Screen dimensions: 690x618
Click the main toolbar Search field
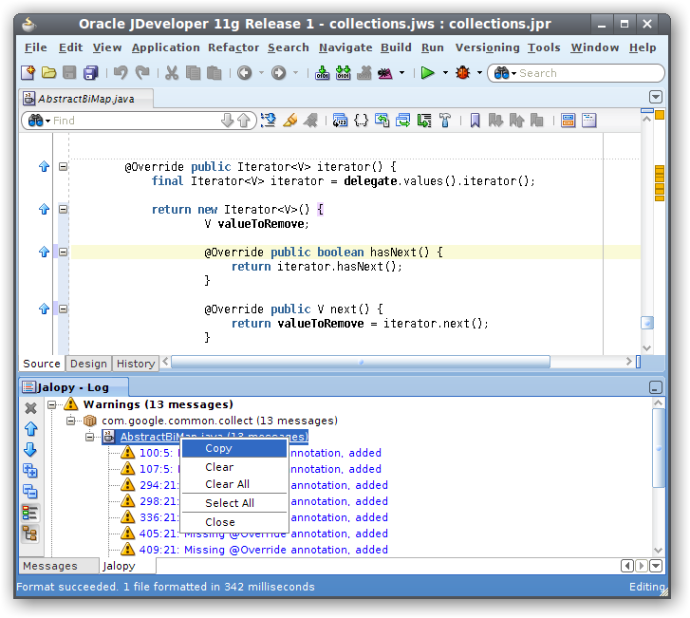[587, 73]
